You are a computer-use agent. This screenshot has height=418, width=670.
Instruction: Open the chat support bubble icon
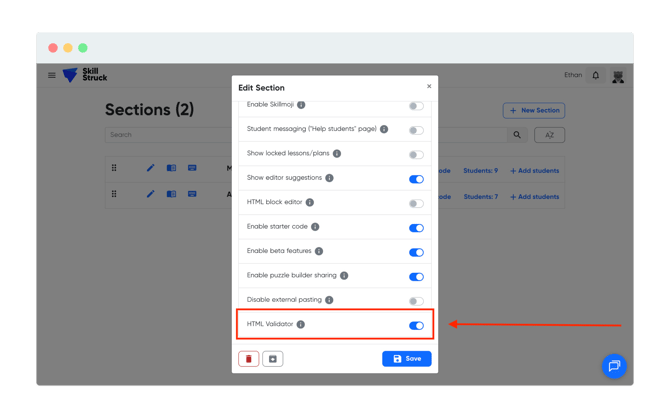pos(614,366)
